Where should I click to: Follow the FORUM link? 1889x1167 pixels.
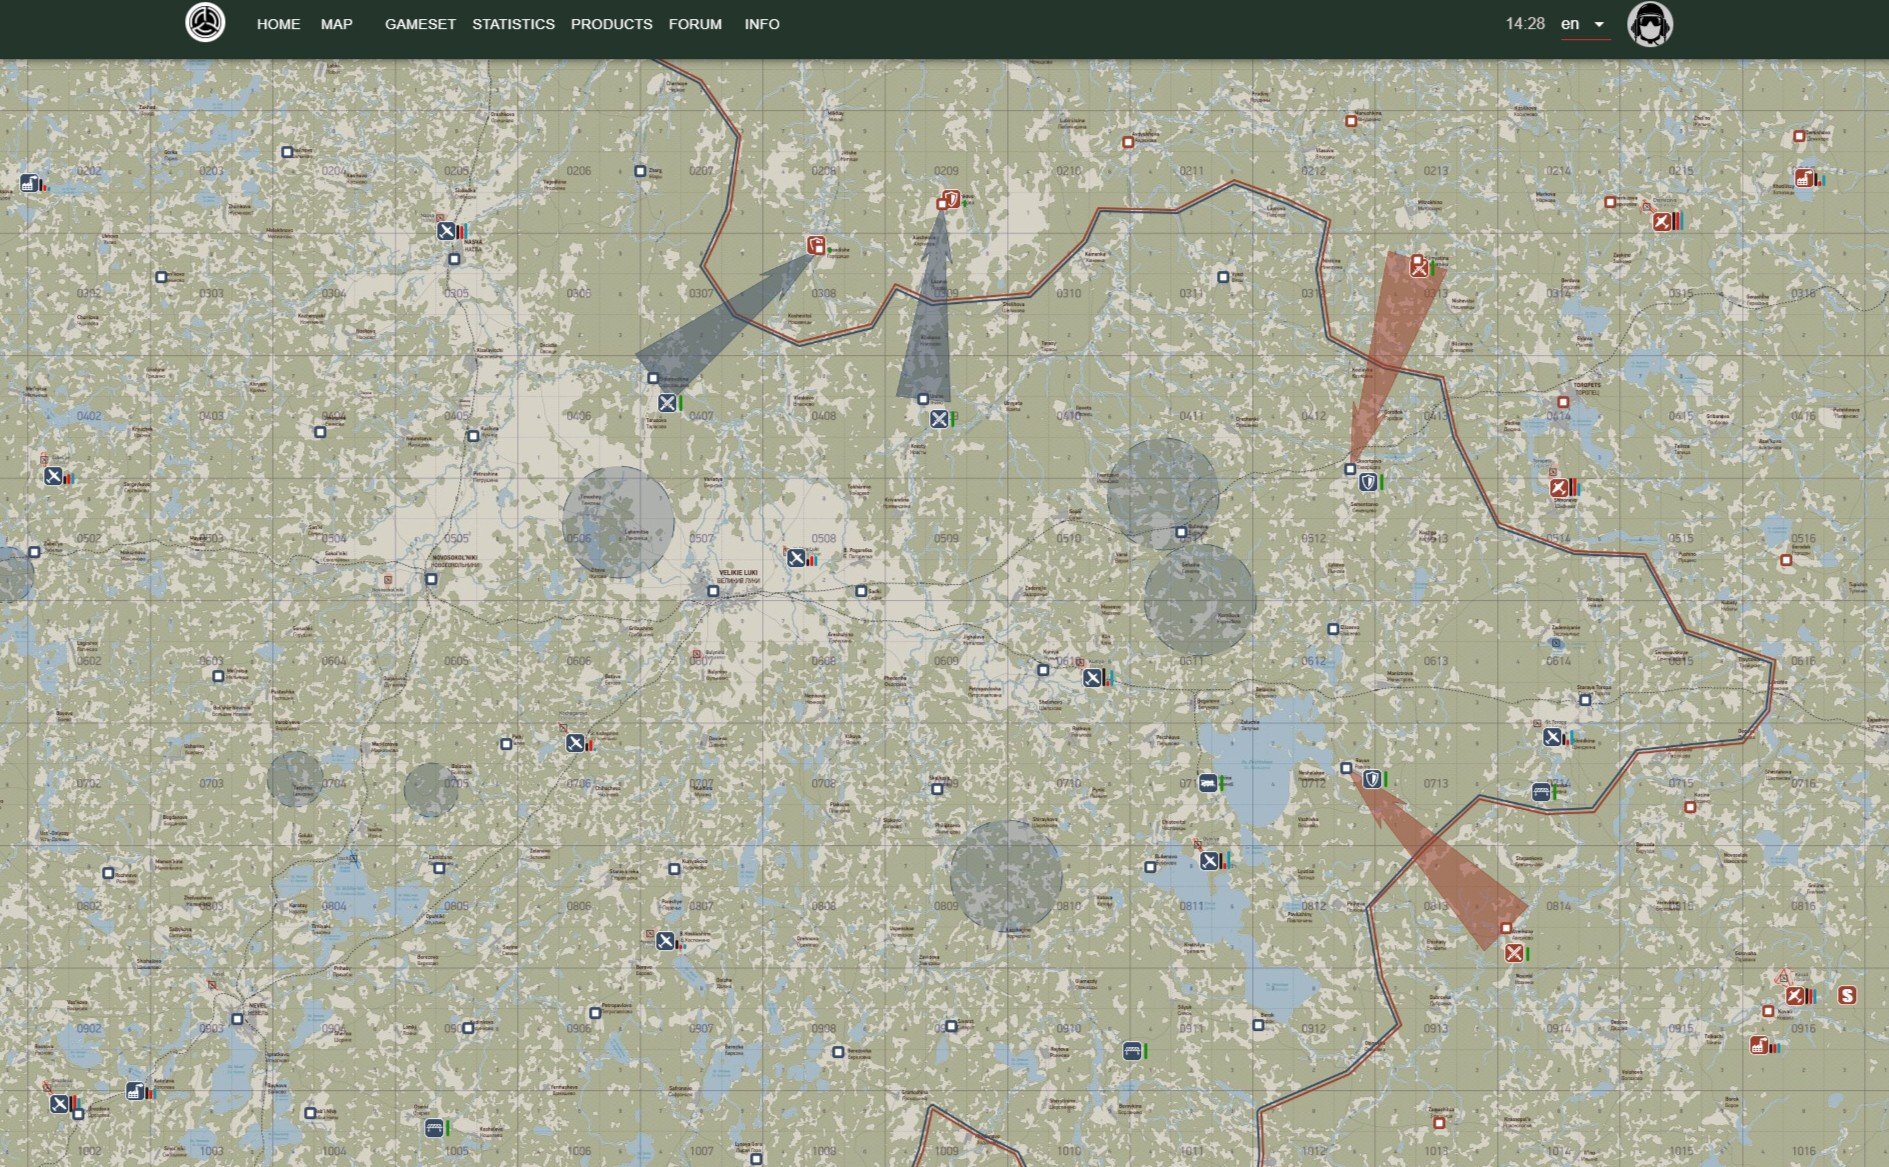(x=695, y=24)
